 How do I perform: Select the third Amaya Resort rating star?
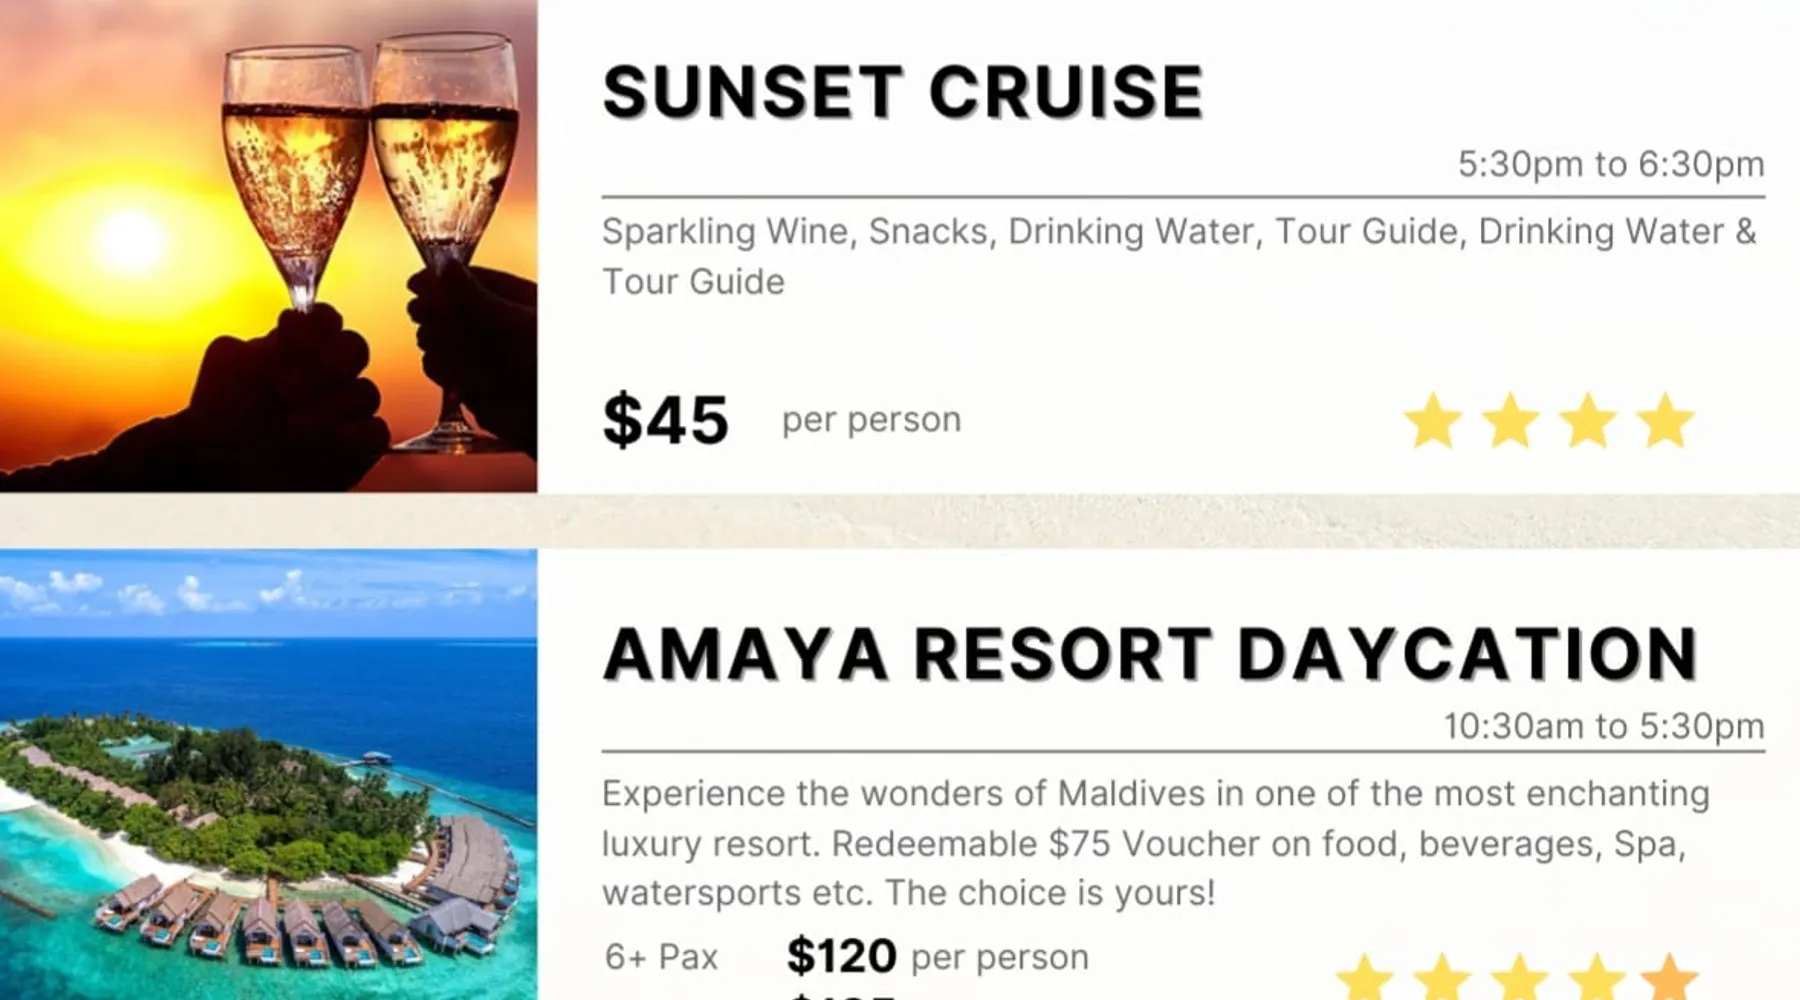tap(1520, 978)
